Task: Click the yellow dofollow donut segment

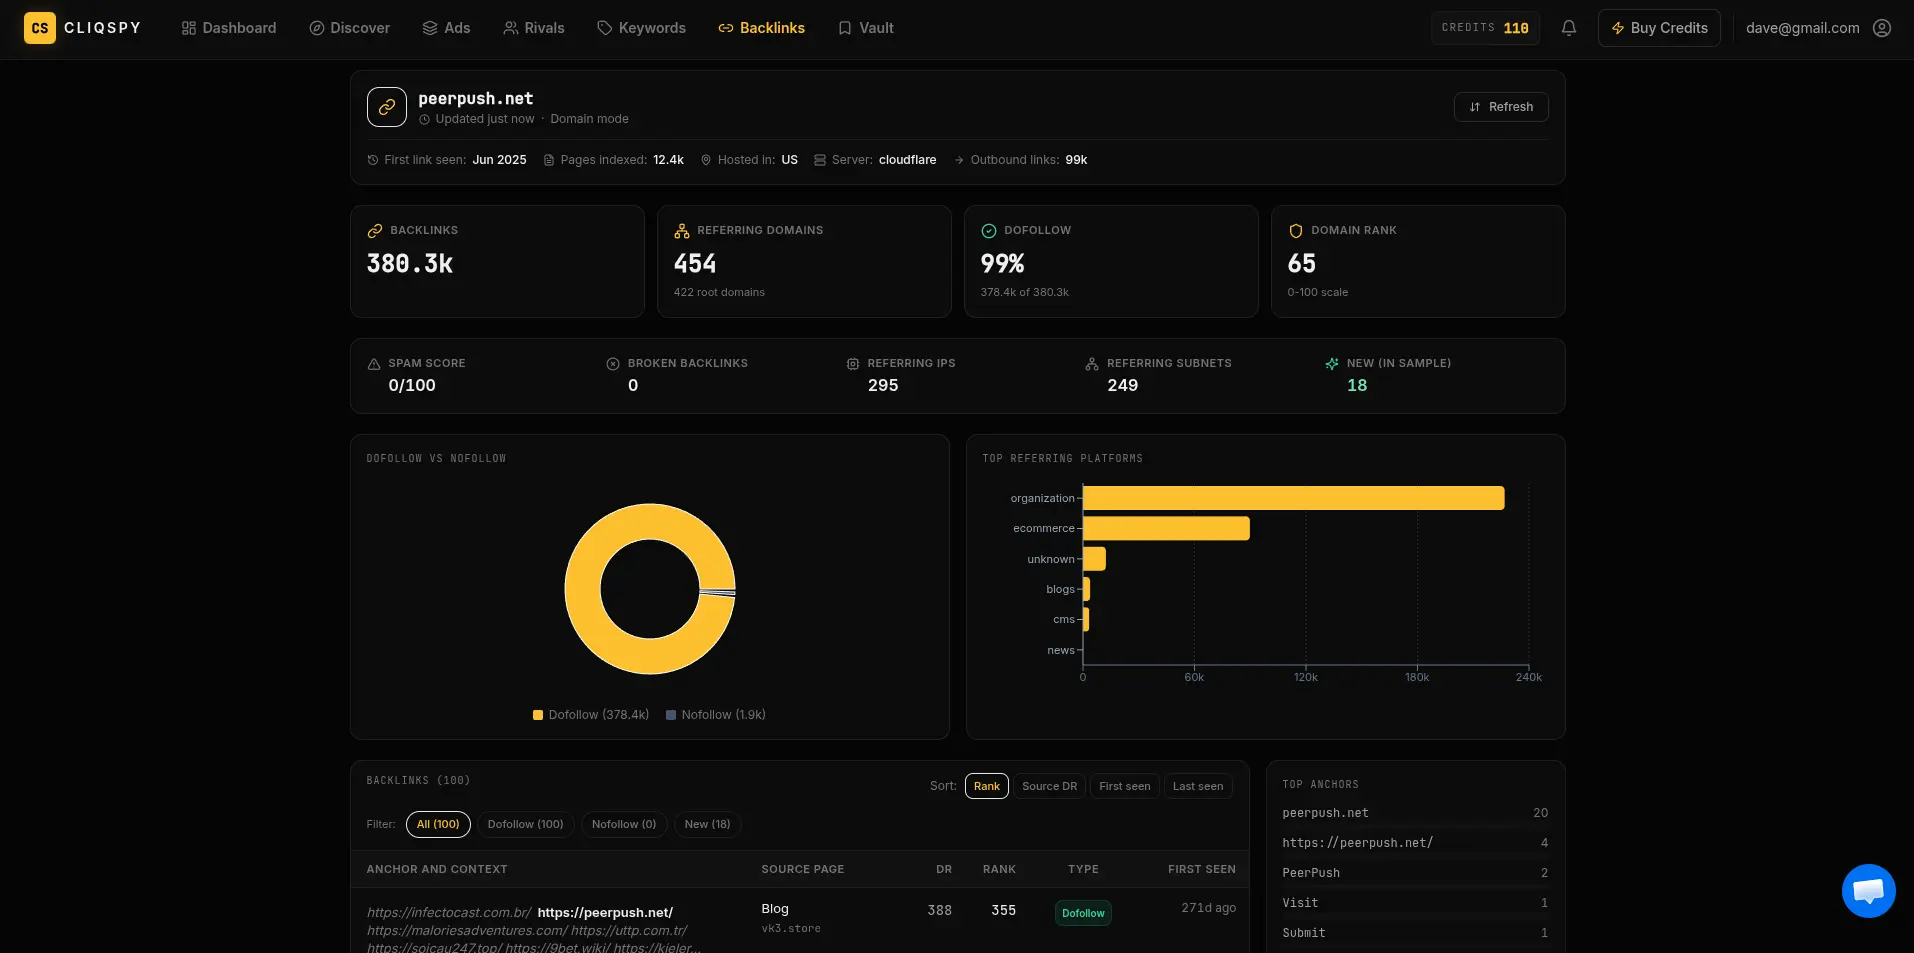Action: (583, 589)
